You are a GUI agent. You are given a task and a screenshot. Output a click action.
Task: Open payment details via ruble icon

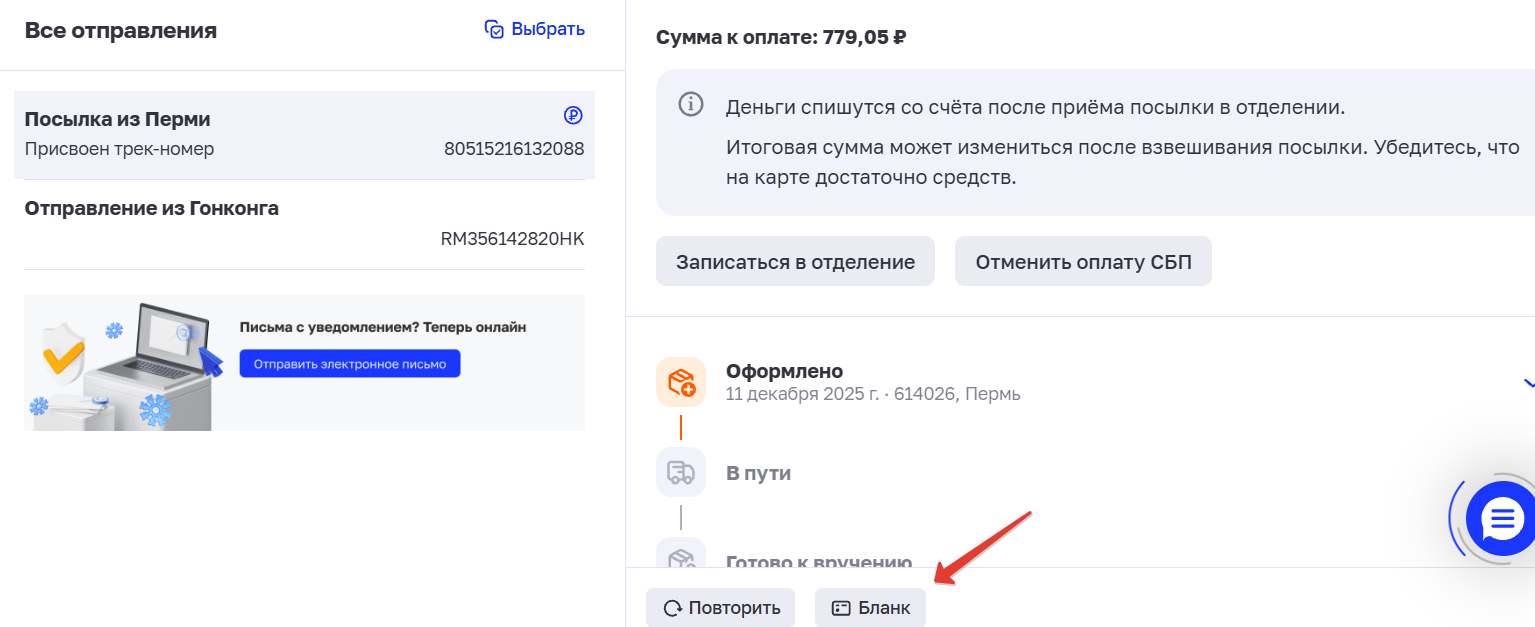[x=571, y=115]
